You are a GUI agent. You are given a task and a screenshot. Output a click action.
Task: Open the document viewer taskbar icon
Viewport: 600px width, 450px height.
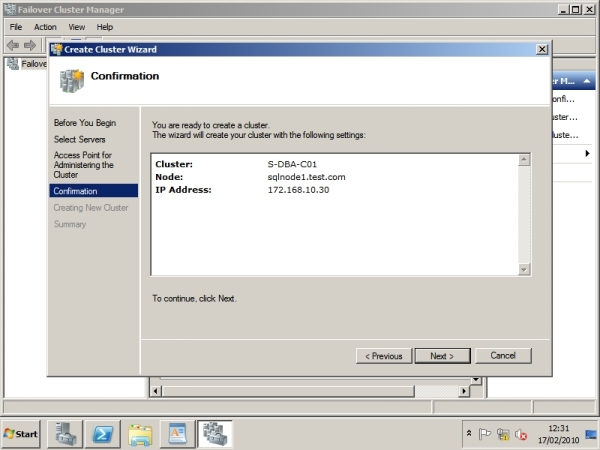[x=177, y=434]
